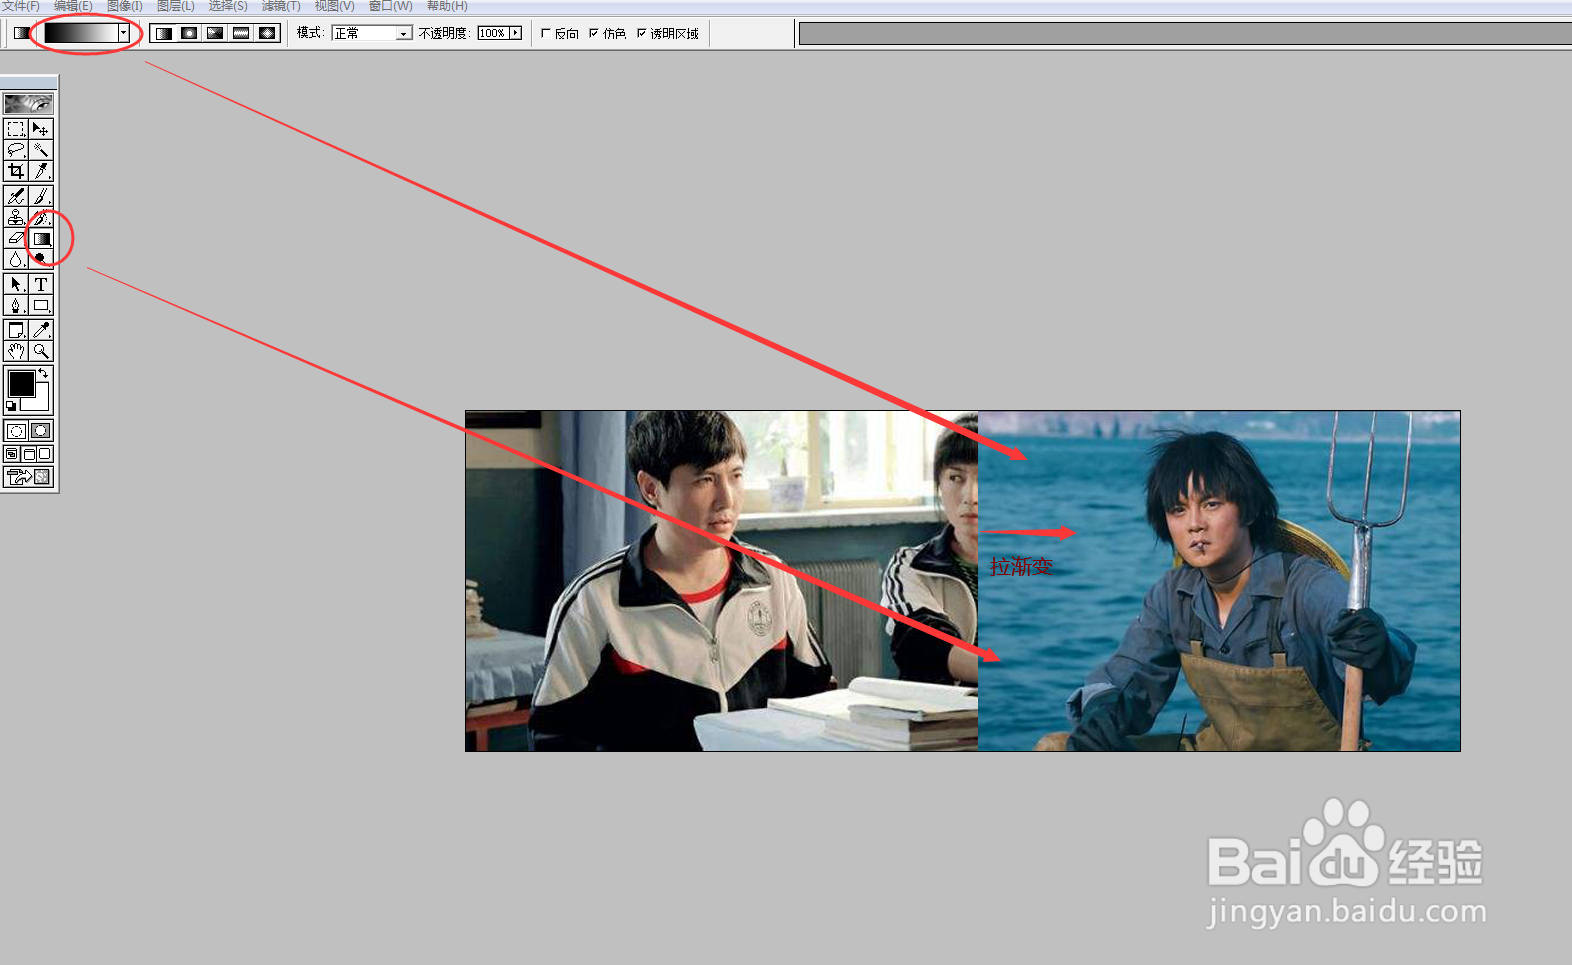
Task: Open the 编辑(E) menu
Action: pos(73,6)
